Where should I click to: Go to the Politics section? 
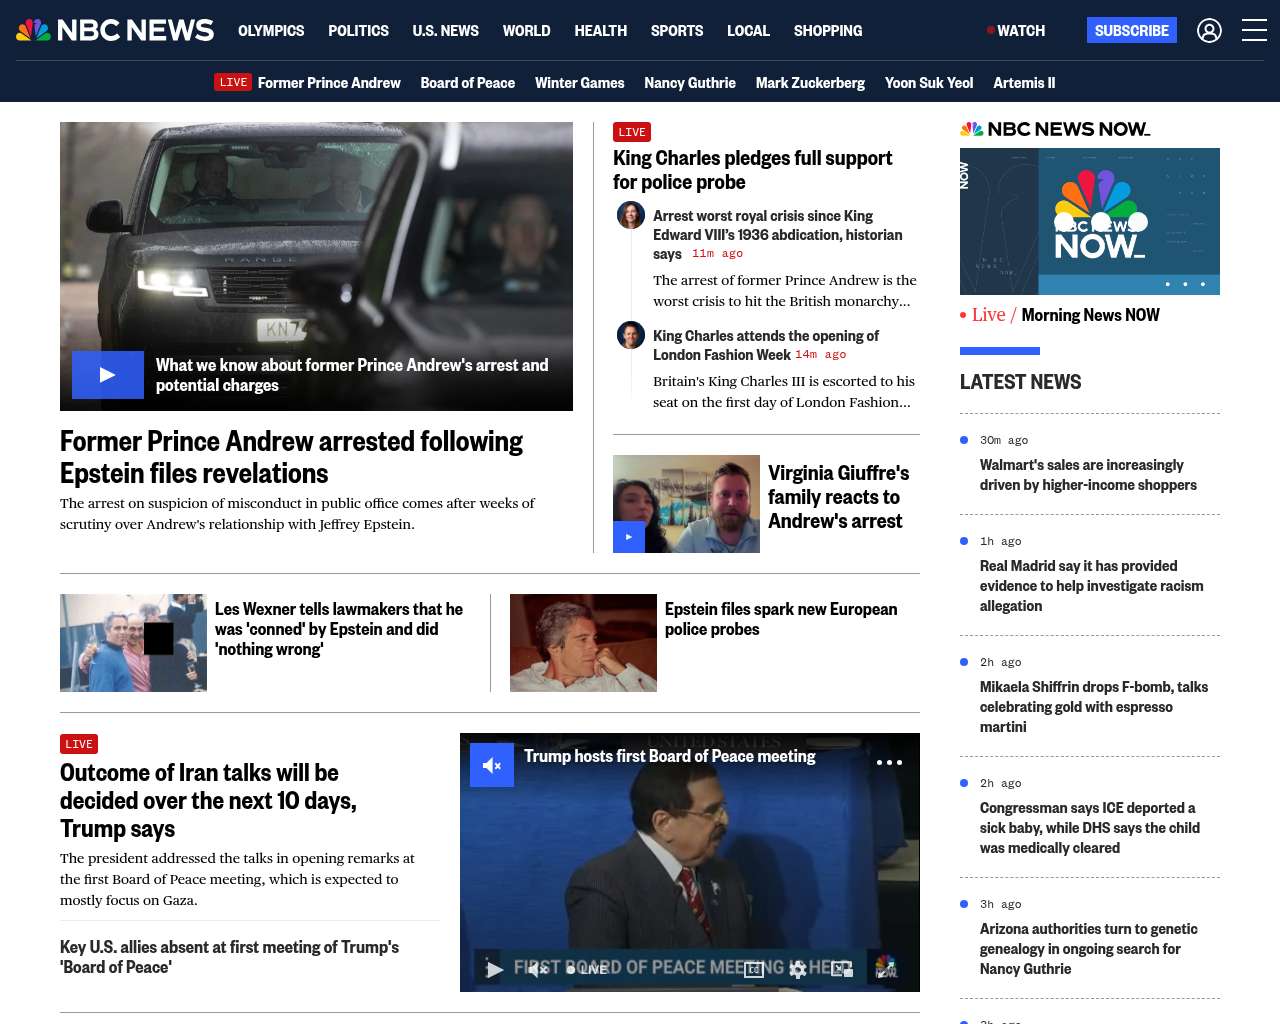[358, 31]
